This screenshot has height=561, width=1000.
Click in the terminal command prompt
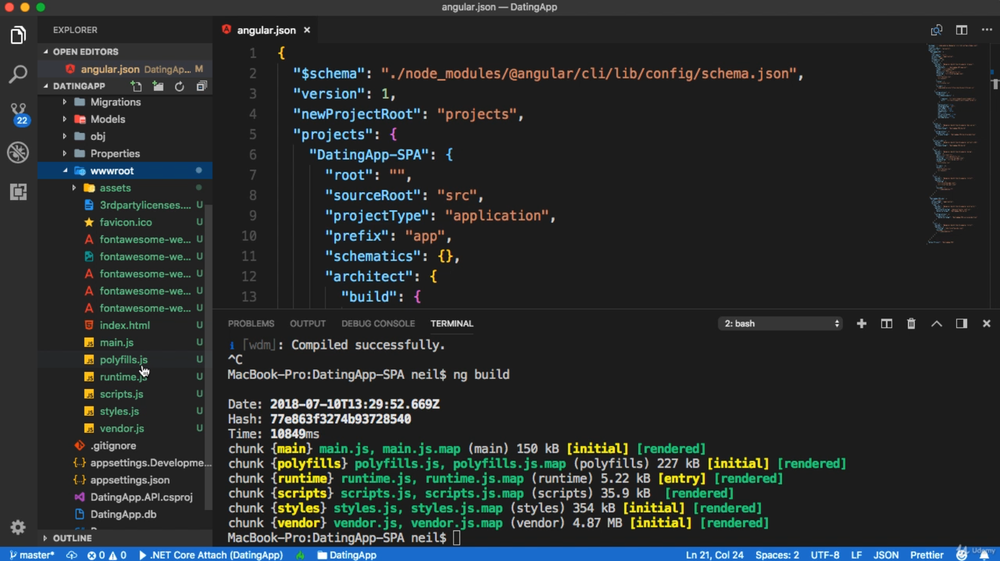coord(456,538)
